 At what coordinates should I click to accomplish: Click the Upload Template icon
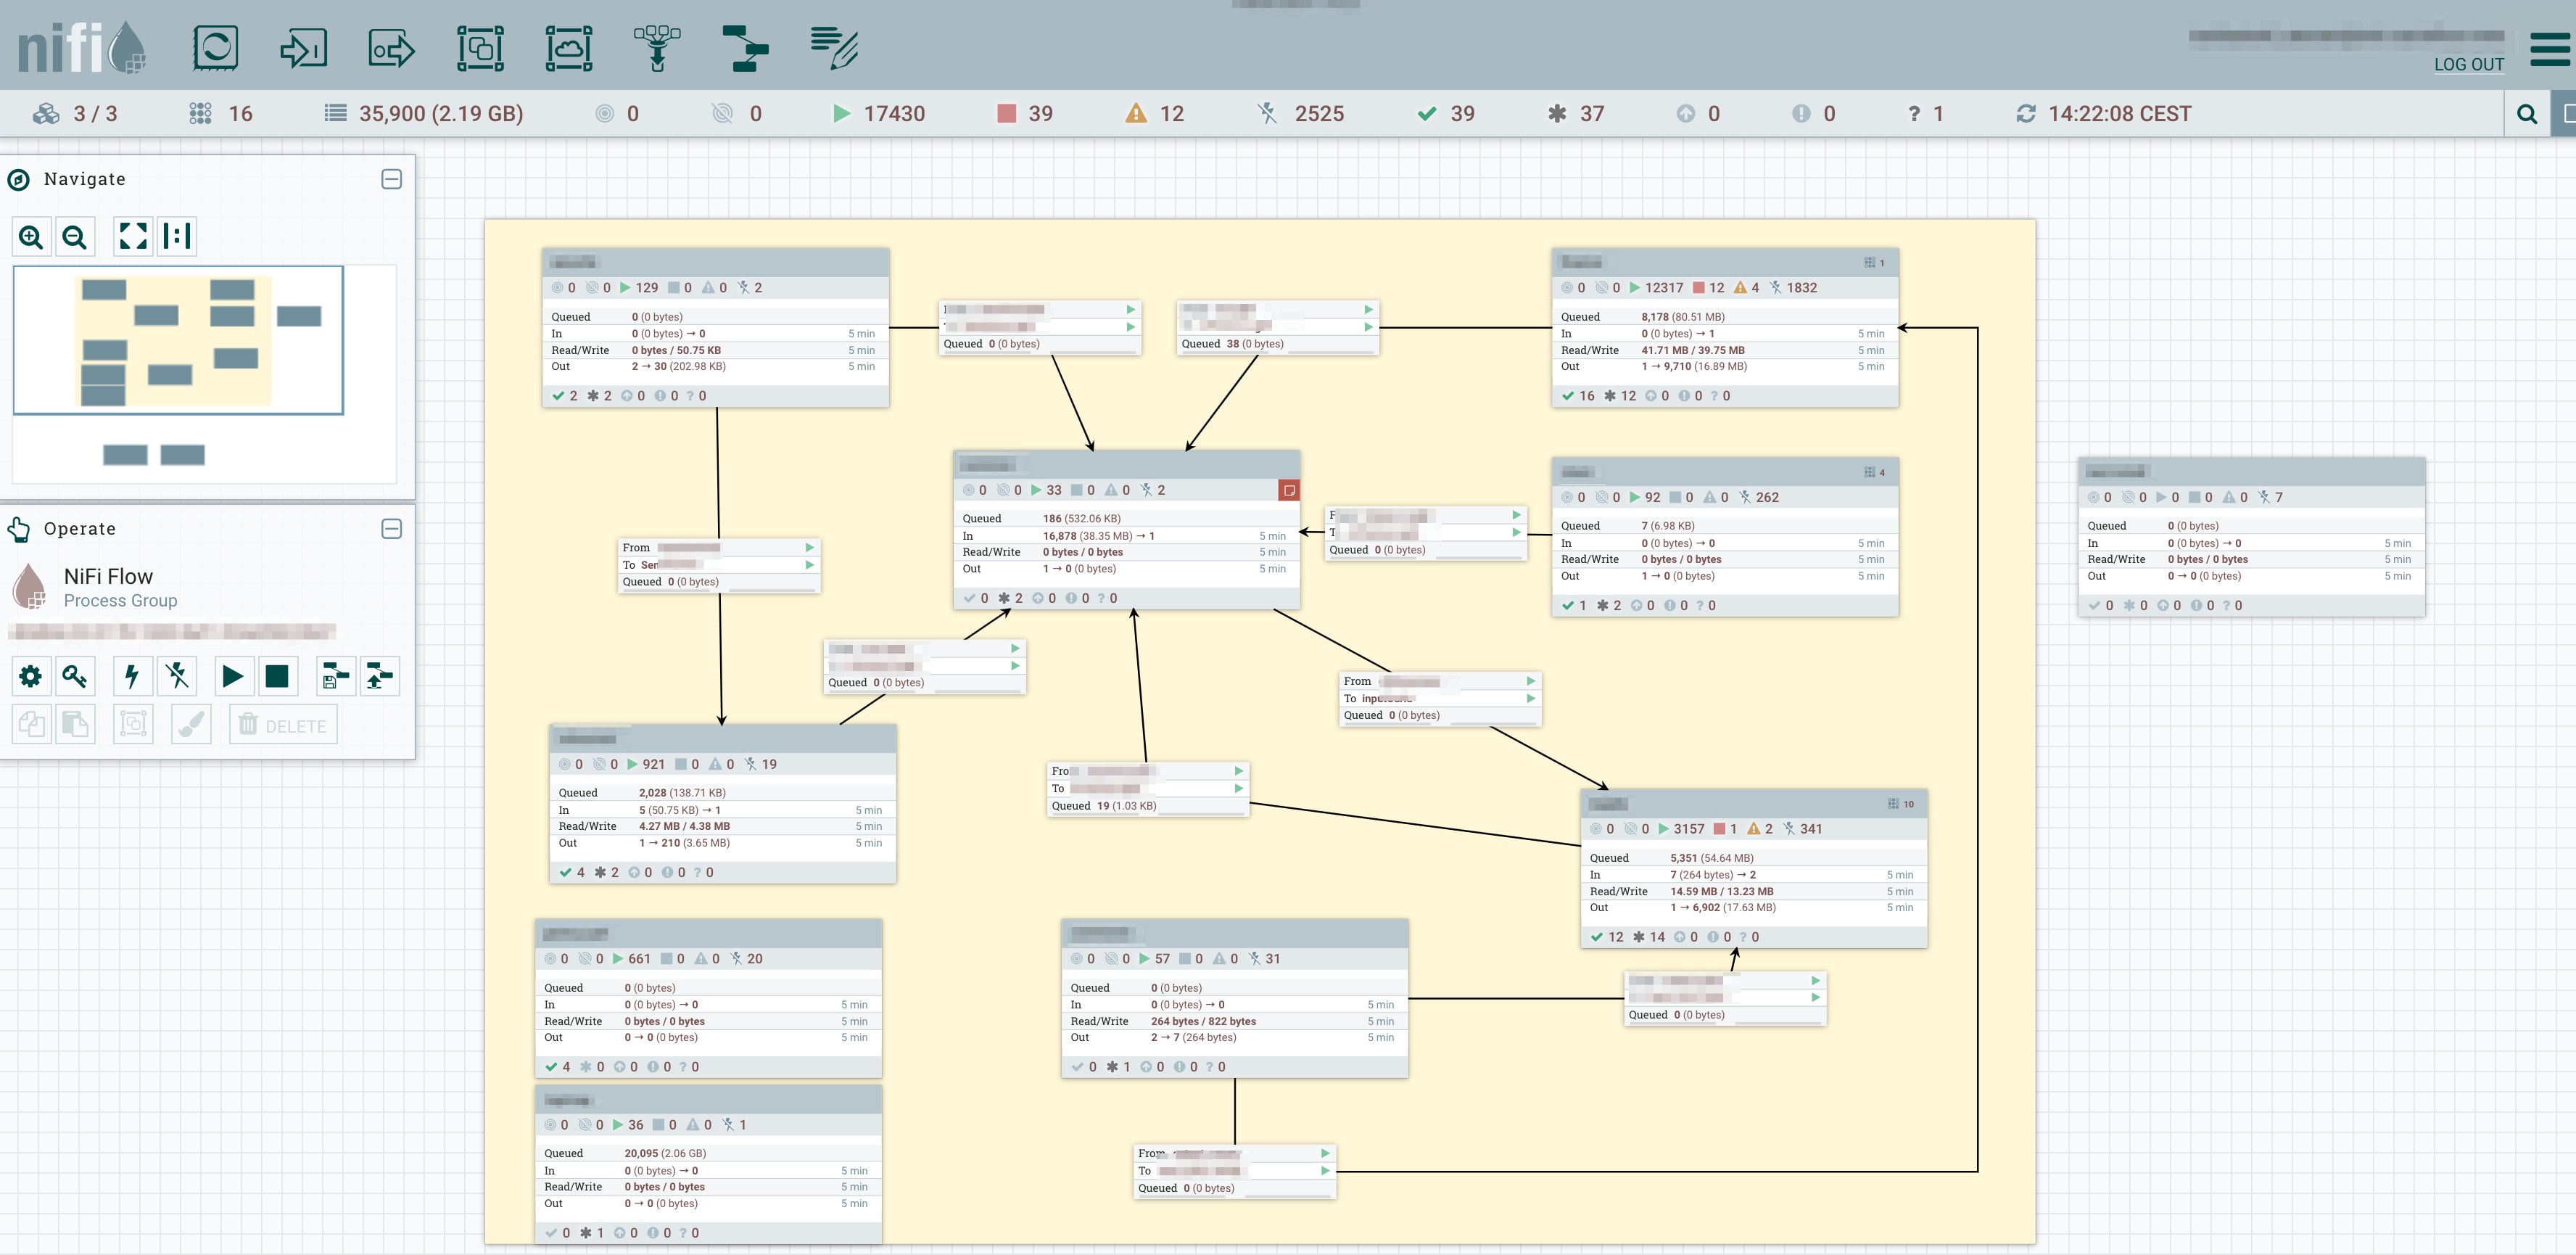(380, 677)
